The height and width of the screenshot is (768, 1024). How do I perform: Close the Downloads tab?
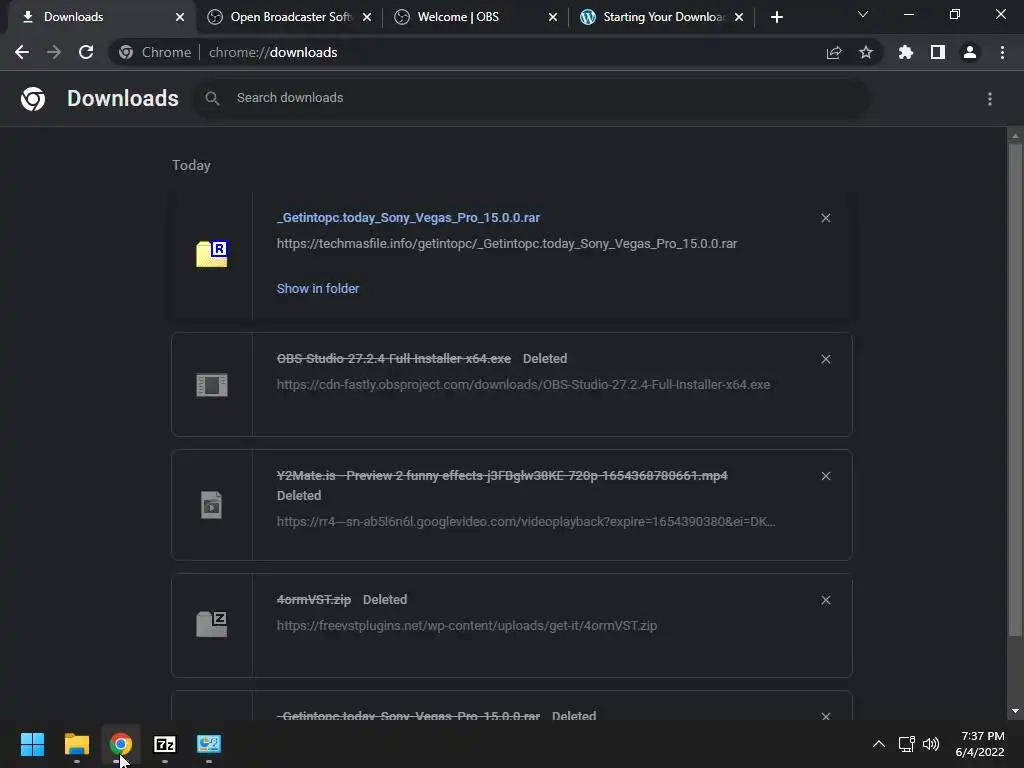click(x=180, y=17)
